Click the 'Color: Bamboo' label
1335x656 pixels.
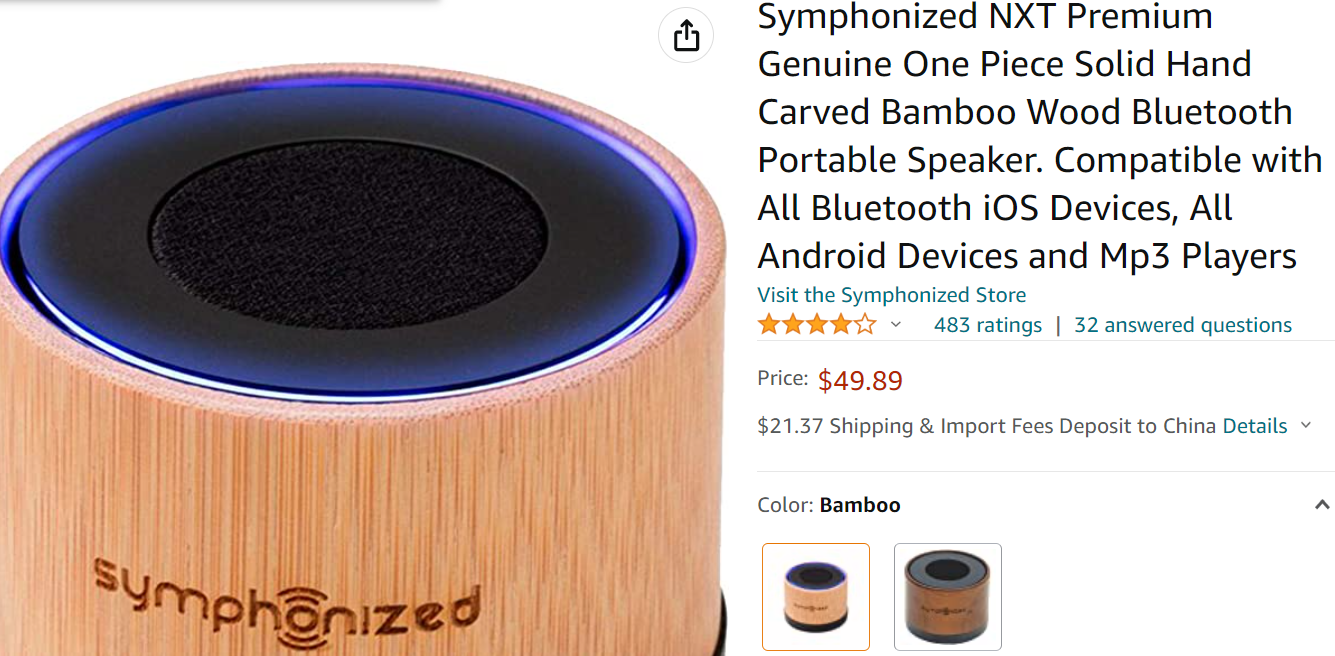829,505
